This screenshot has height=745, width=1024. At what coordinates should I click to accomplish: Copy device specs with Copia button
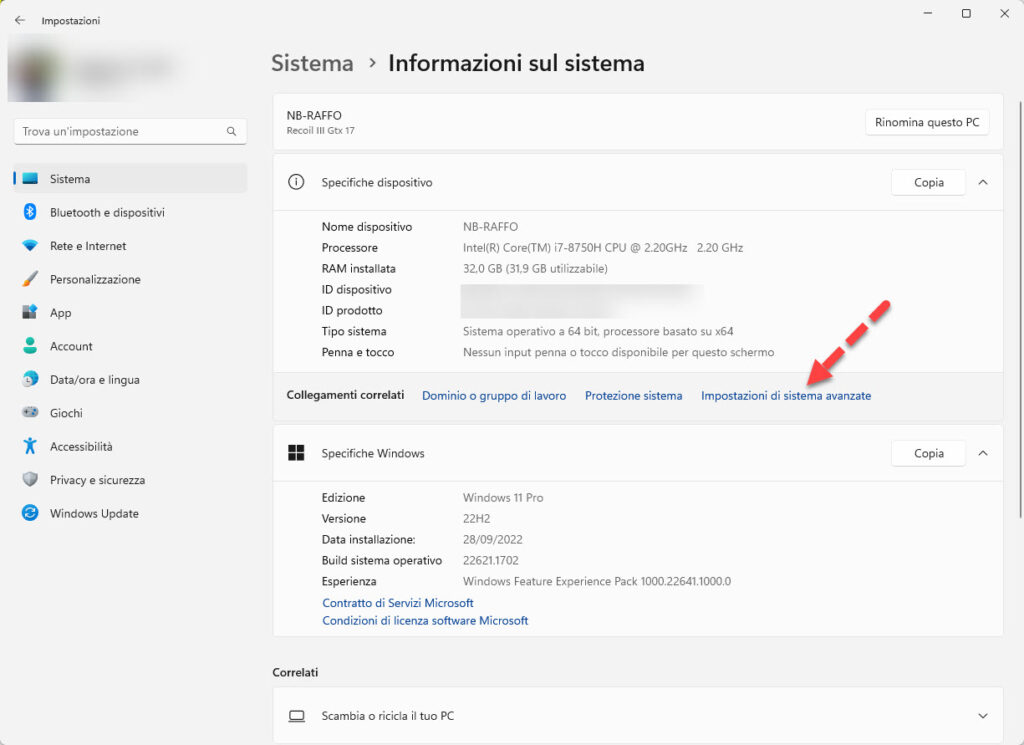pyautogui.click(x=928, y=182)
